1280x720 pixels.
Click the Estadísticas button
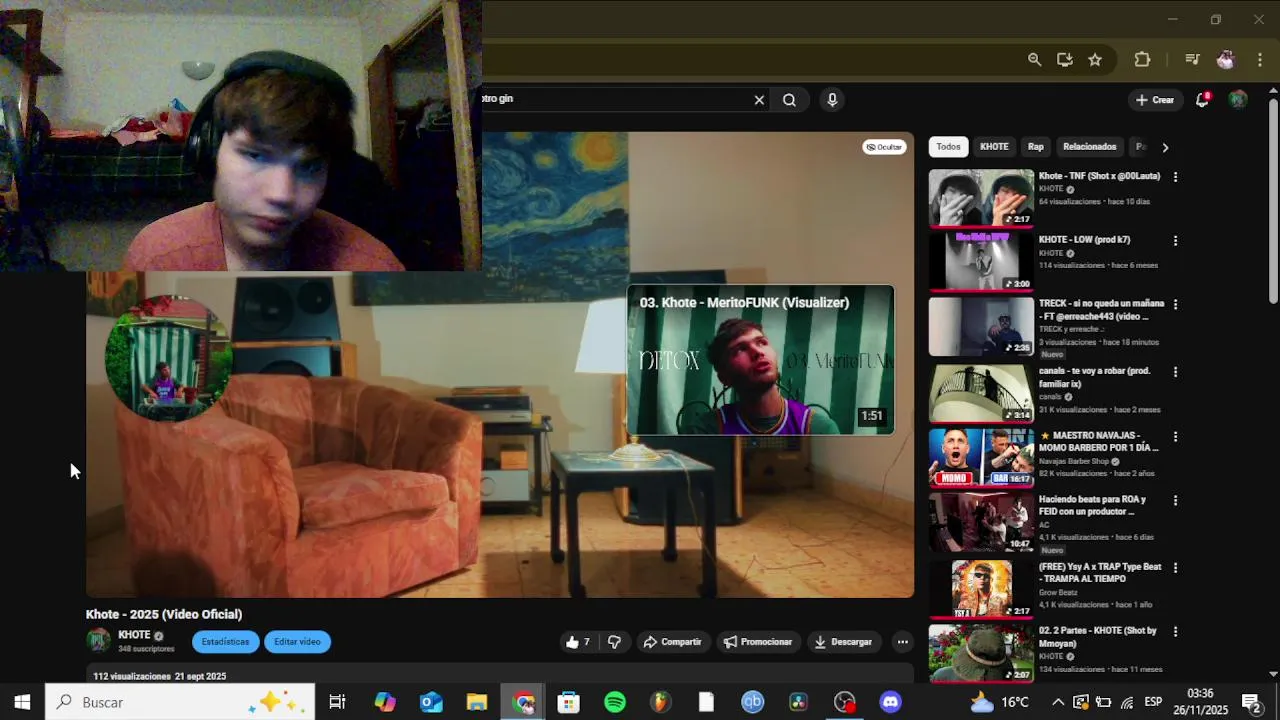coord(225,642)
